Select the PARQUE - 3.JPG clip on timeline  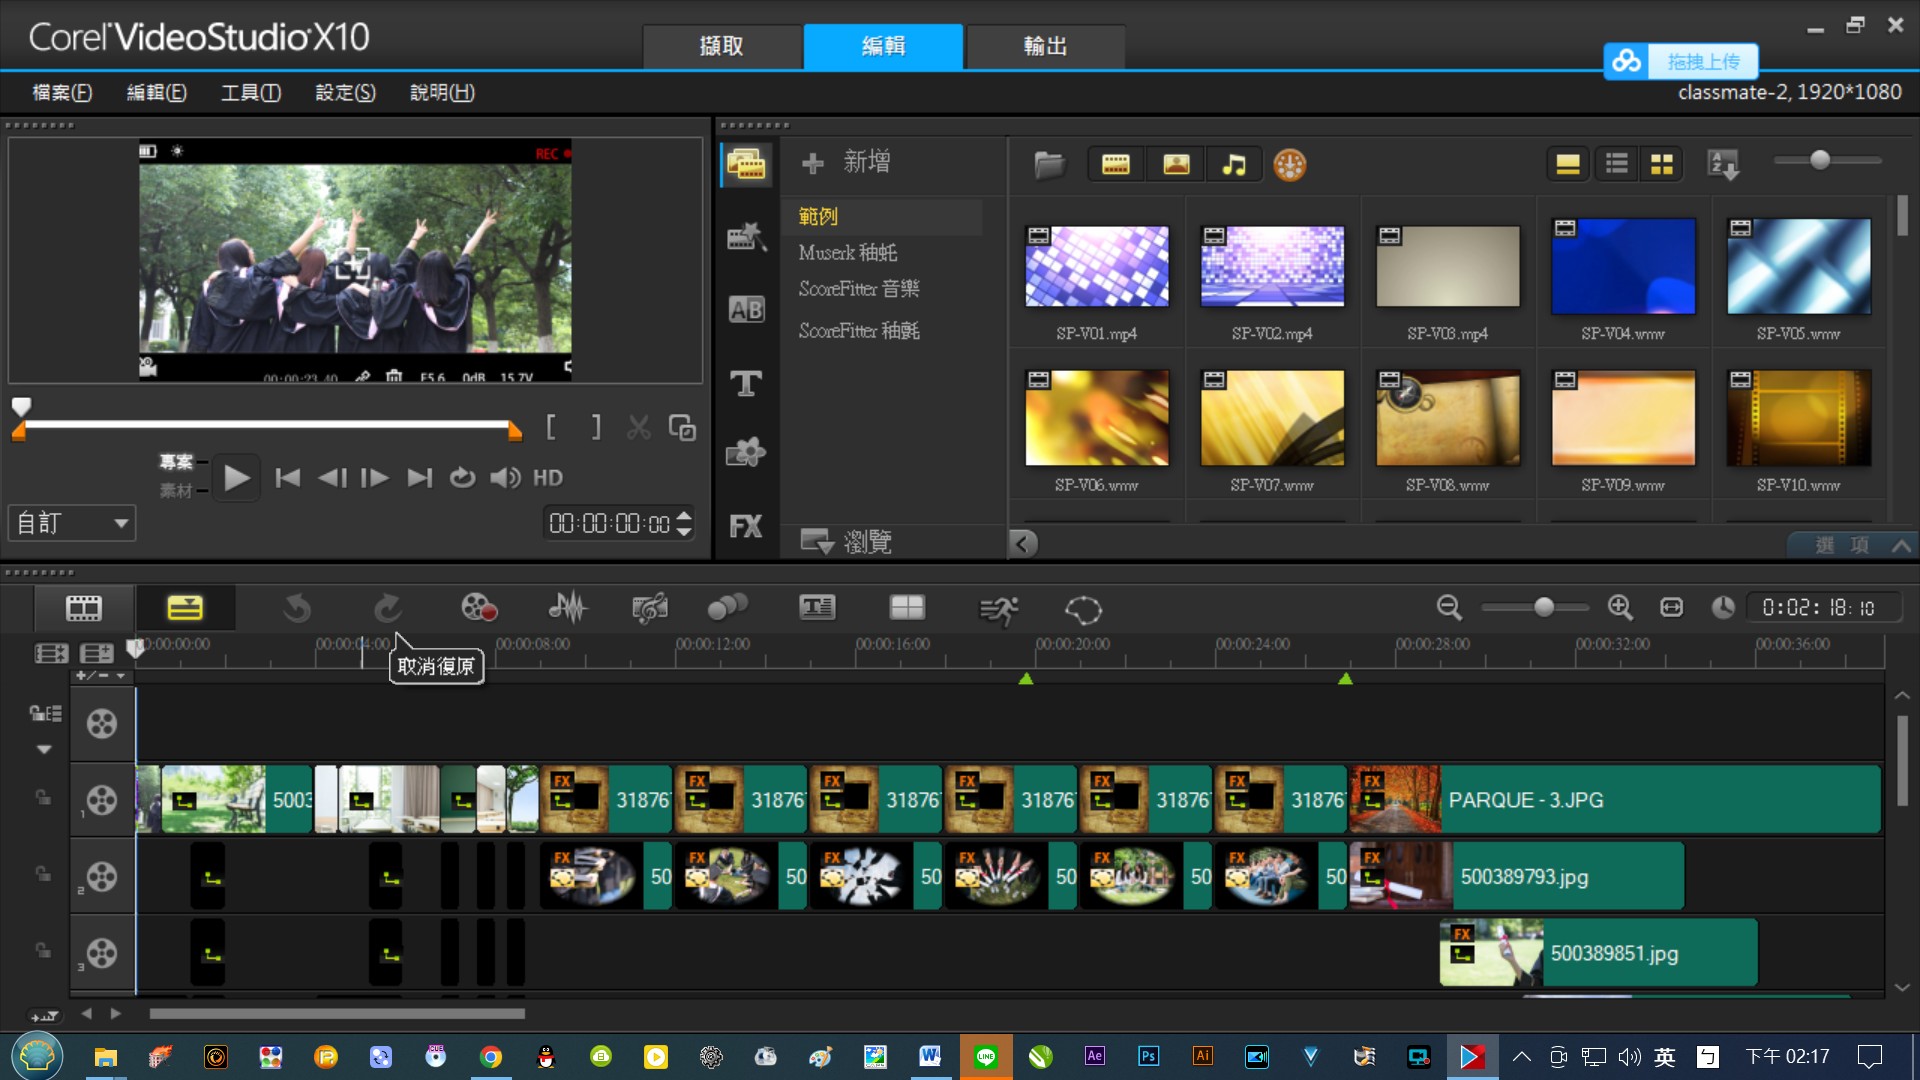(1616, 800)
